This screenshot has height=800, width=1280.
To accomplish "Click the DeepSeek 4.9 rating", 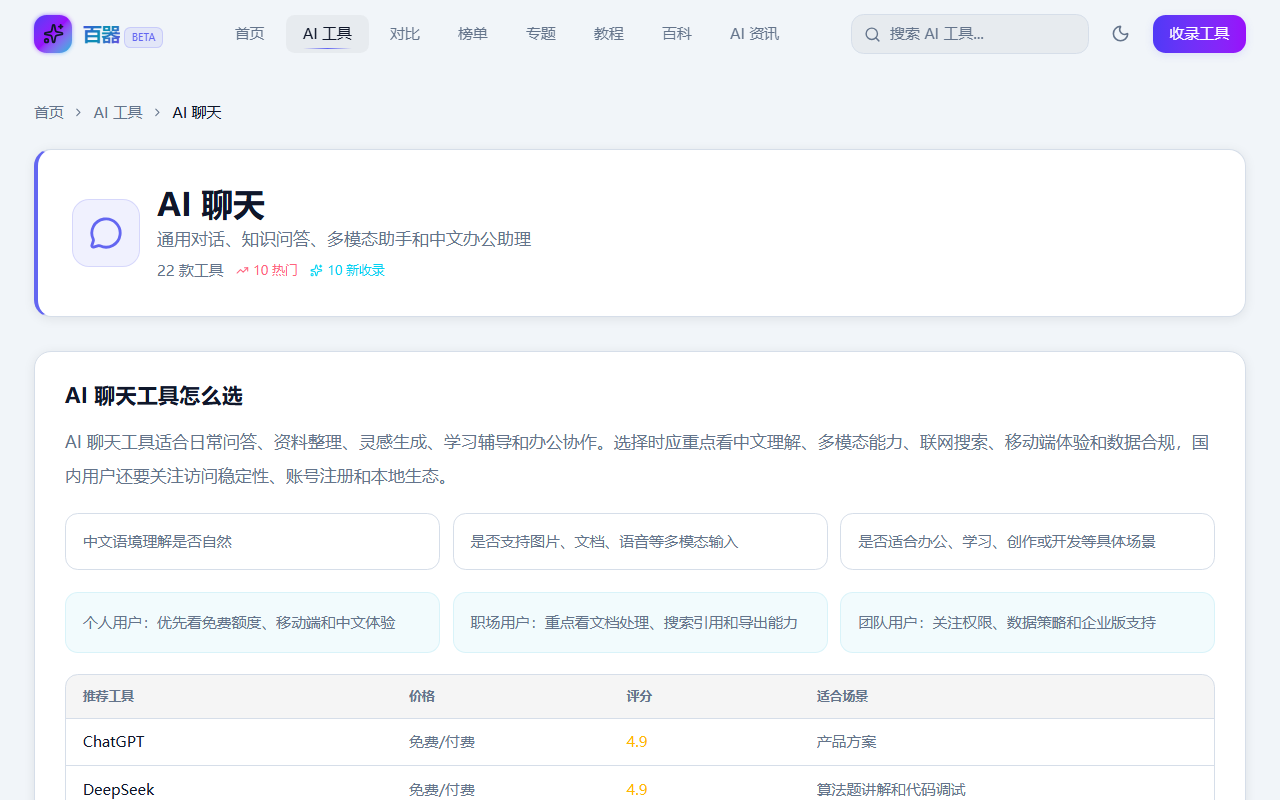I will (x=637, y=790).
